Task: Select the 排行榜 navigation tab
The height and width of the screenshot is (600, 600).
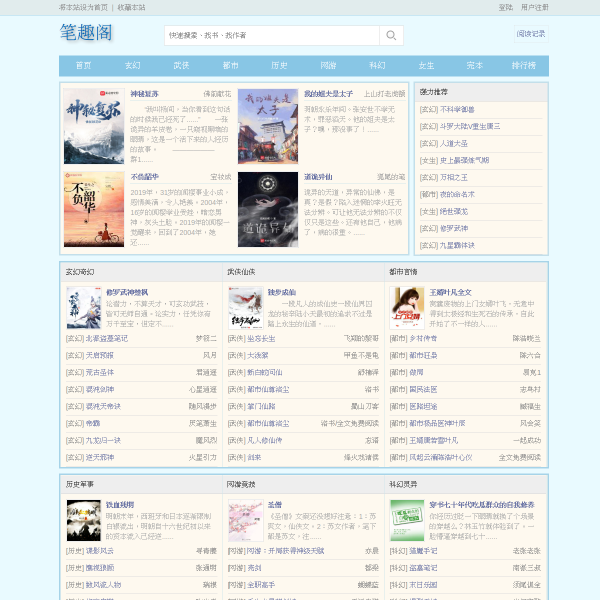Action: point(524,65)
